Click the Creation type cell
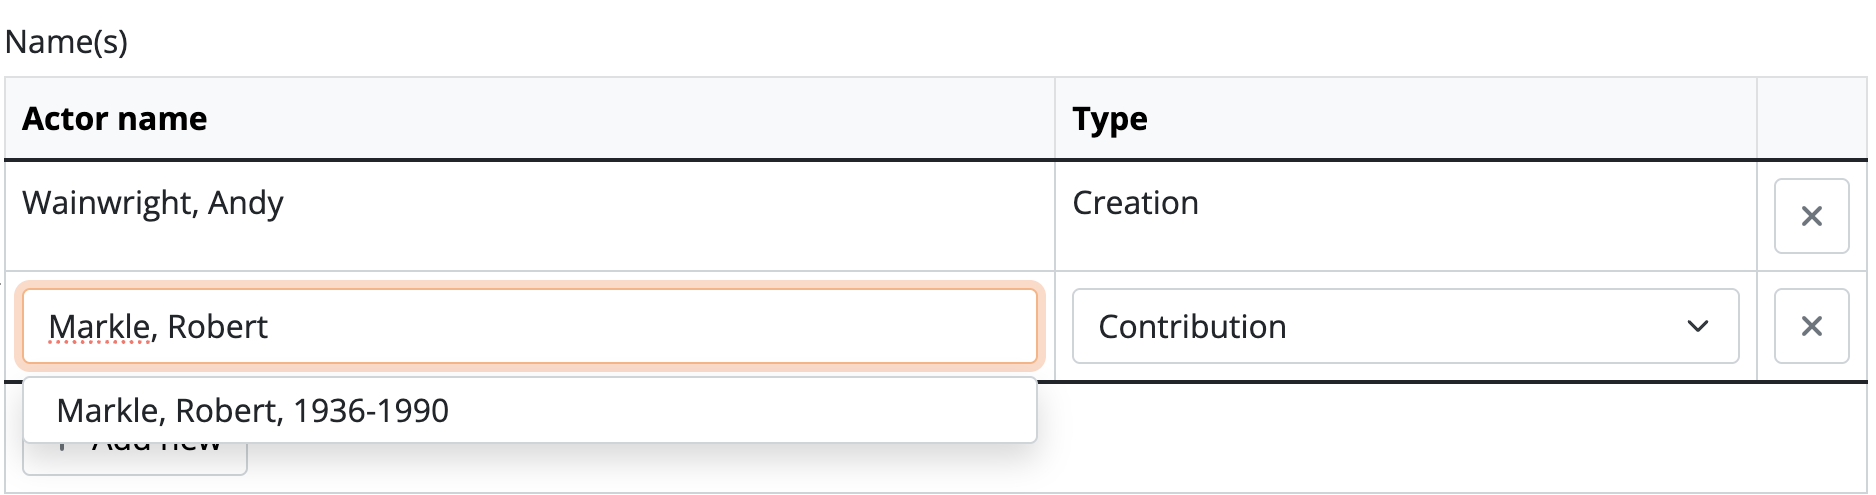Screen dimensions: 1876x495 pyautogui.click(x=1135, y=203)
